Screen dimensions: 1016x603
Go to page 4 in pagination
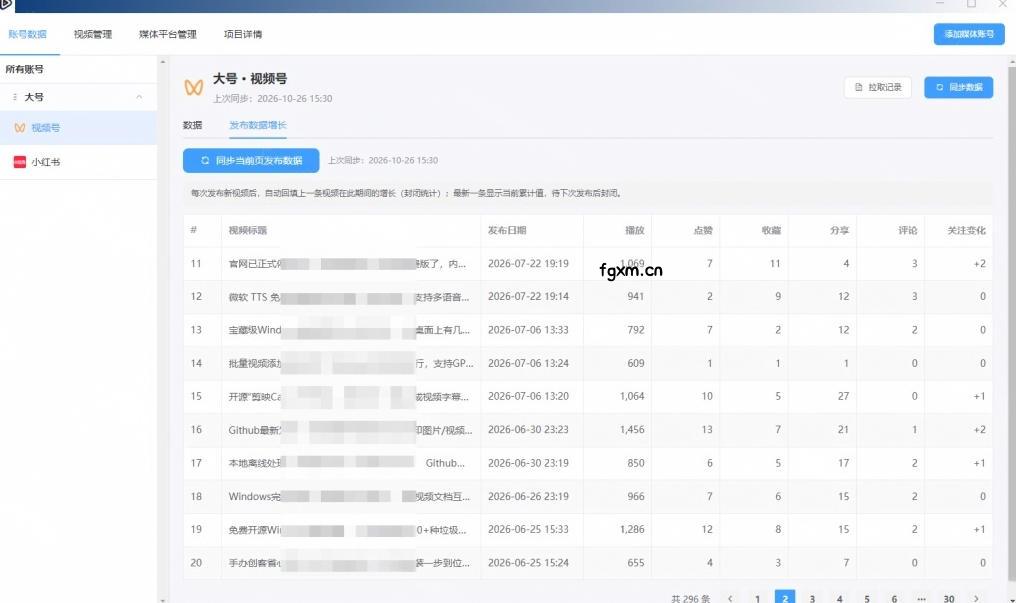coord(840,598)
